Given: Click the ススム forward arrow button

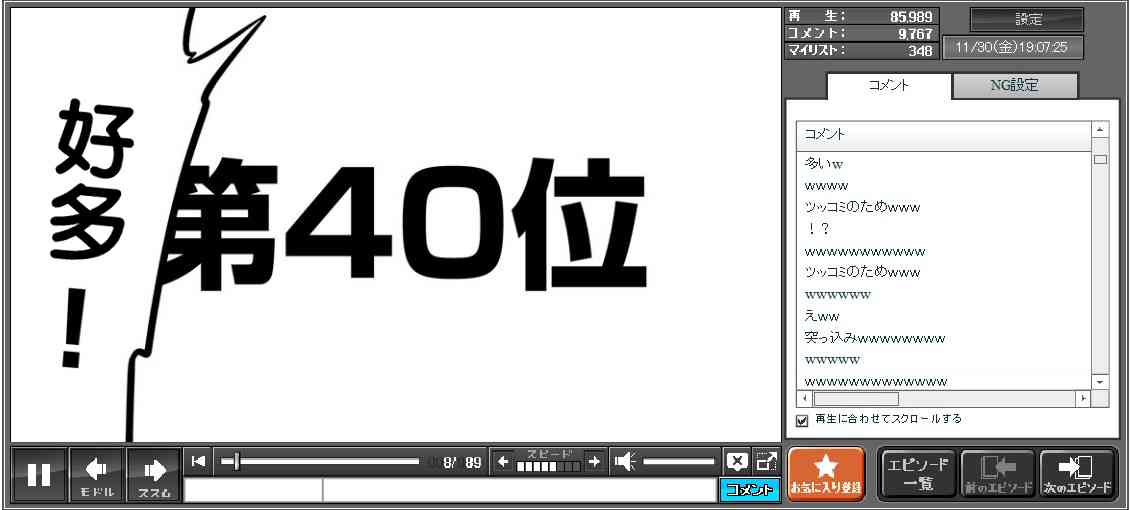Looking at the screenshot, I should [154, 474].
